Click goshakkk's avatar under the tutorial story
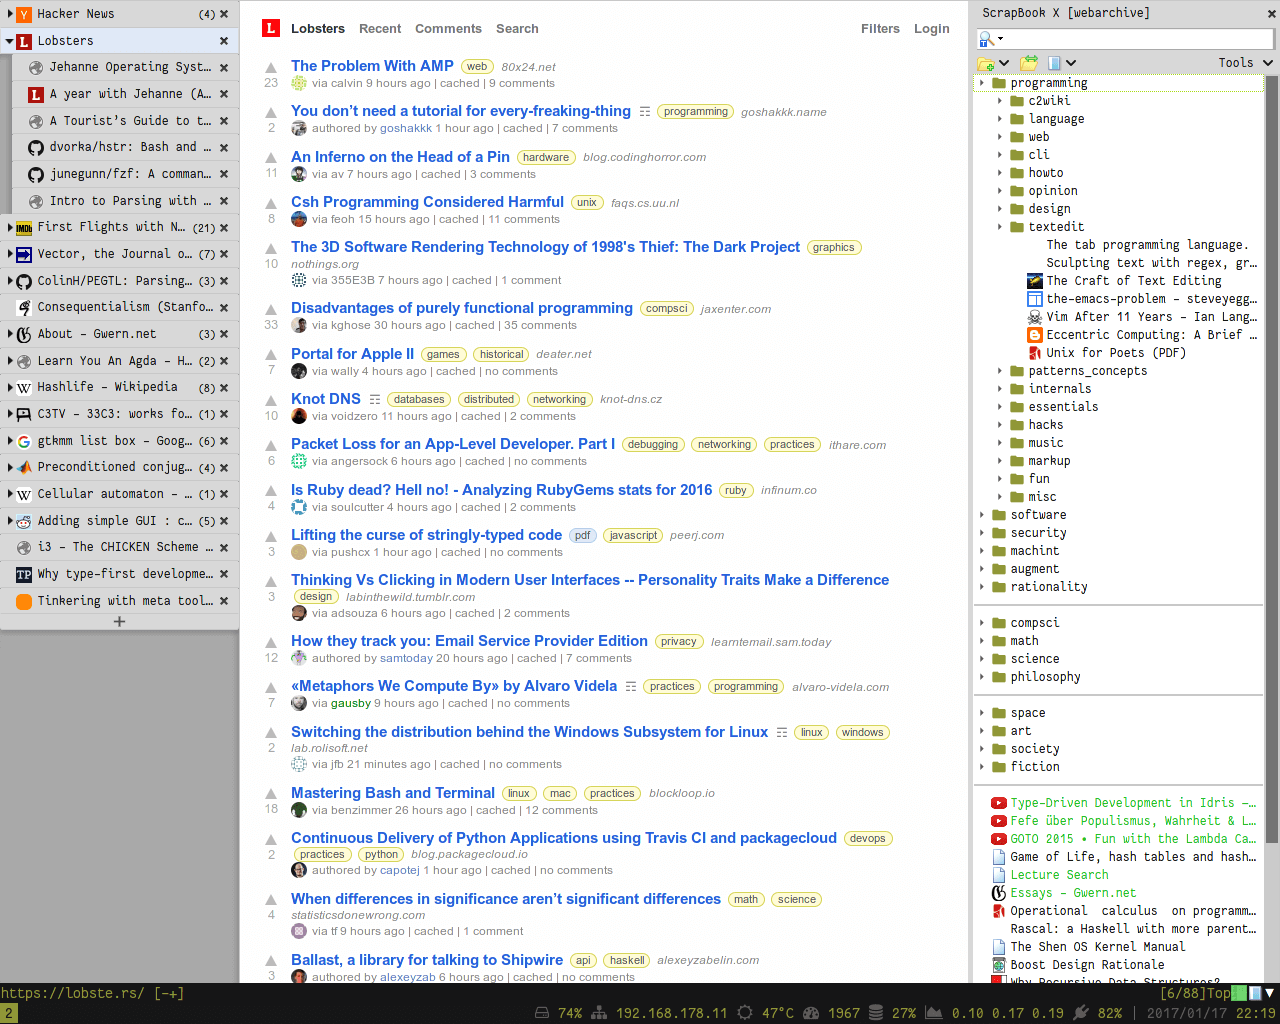Viewport: 1280px width, 1024px height. click(299, 128)
